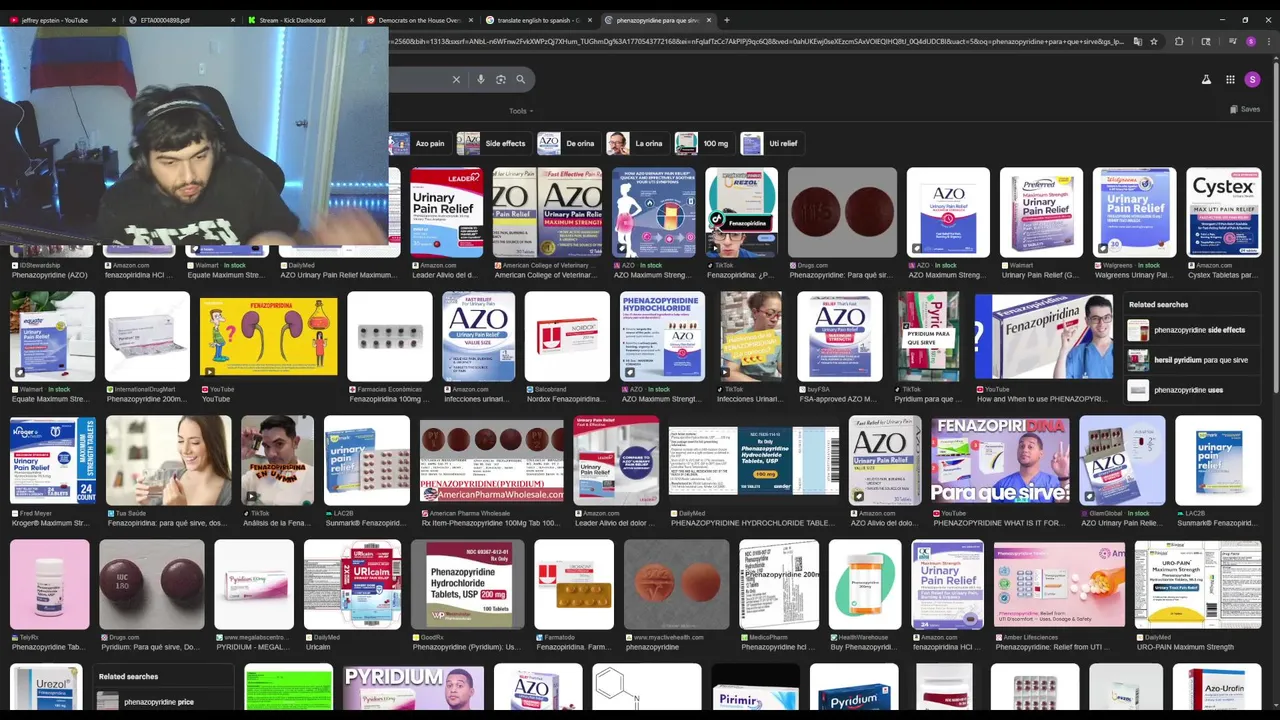Screen dimensions: 1280x720
Task: Filter images by '100 mg' chip
Action: click(704, 143)
